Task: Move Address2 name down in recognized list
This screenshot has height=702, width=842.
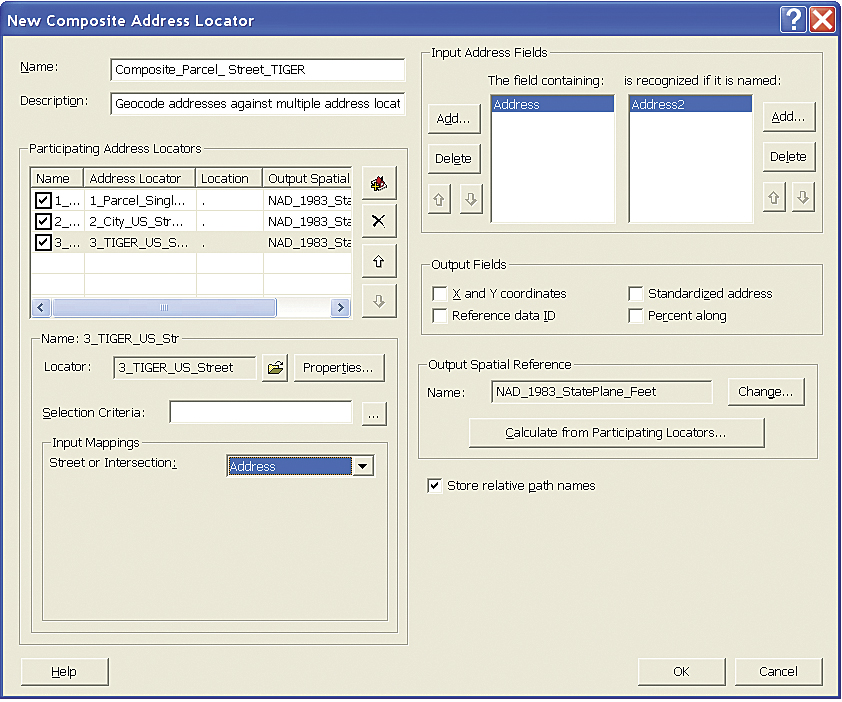Action: point(803,198)
